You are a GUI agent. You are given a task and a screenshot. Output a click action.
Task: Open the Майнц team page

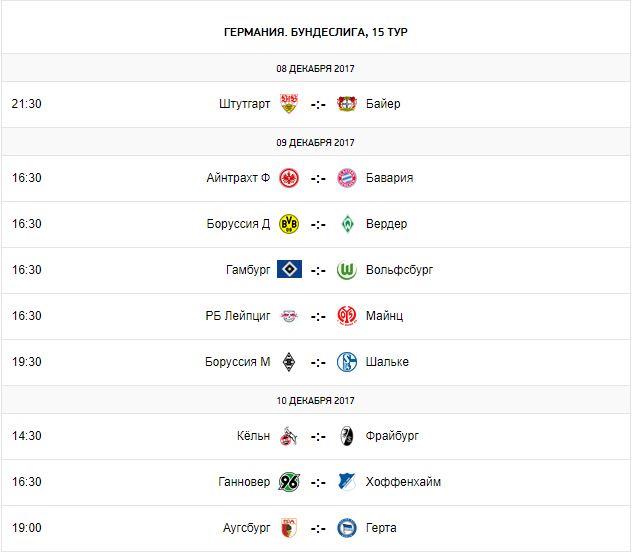(386, 316)
